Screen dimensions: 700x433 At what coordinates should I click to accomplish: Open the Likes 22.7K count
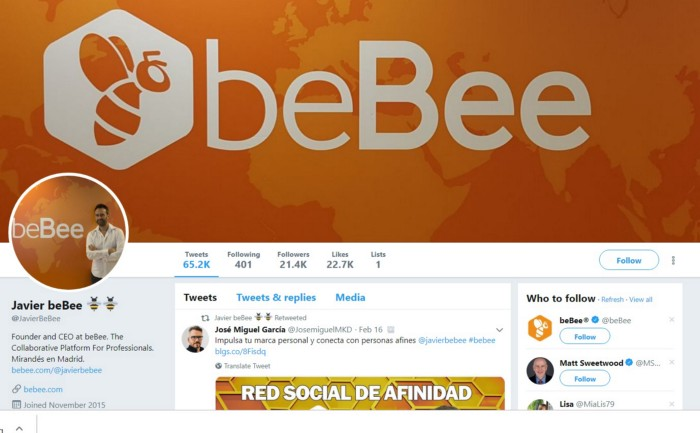tap(340, 260)
